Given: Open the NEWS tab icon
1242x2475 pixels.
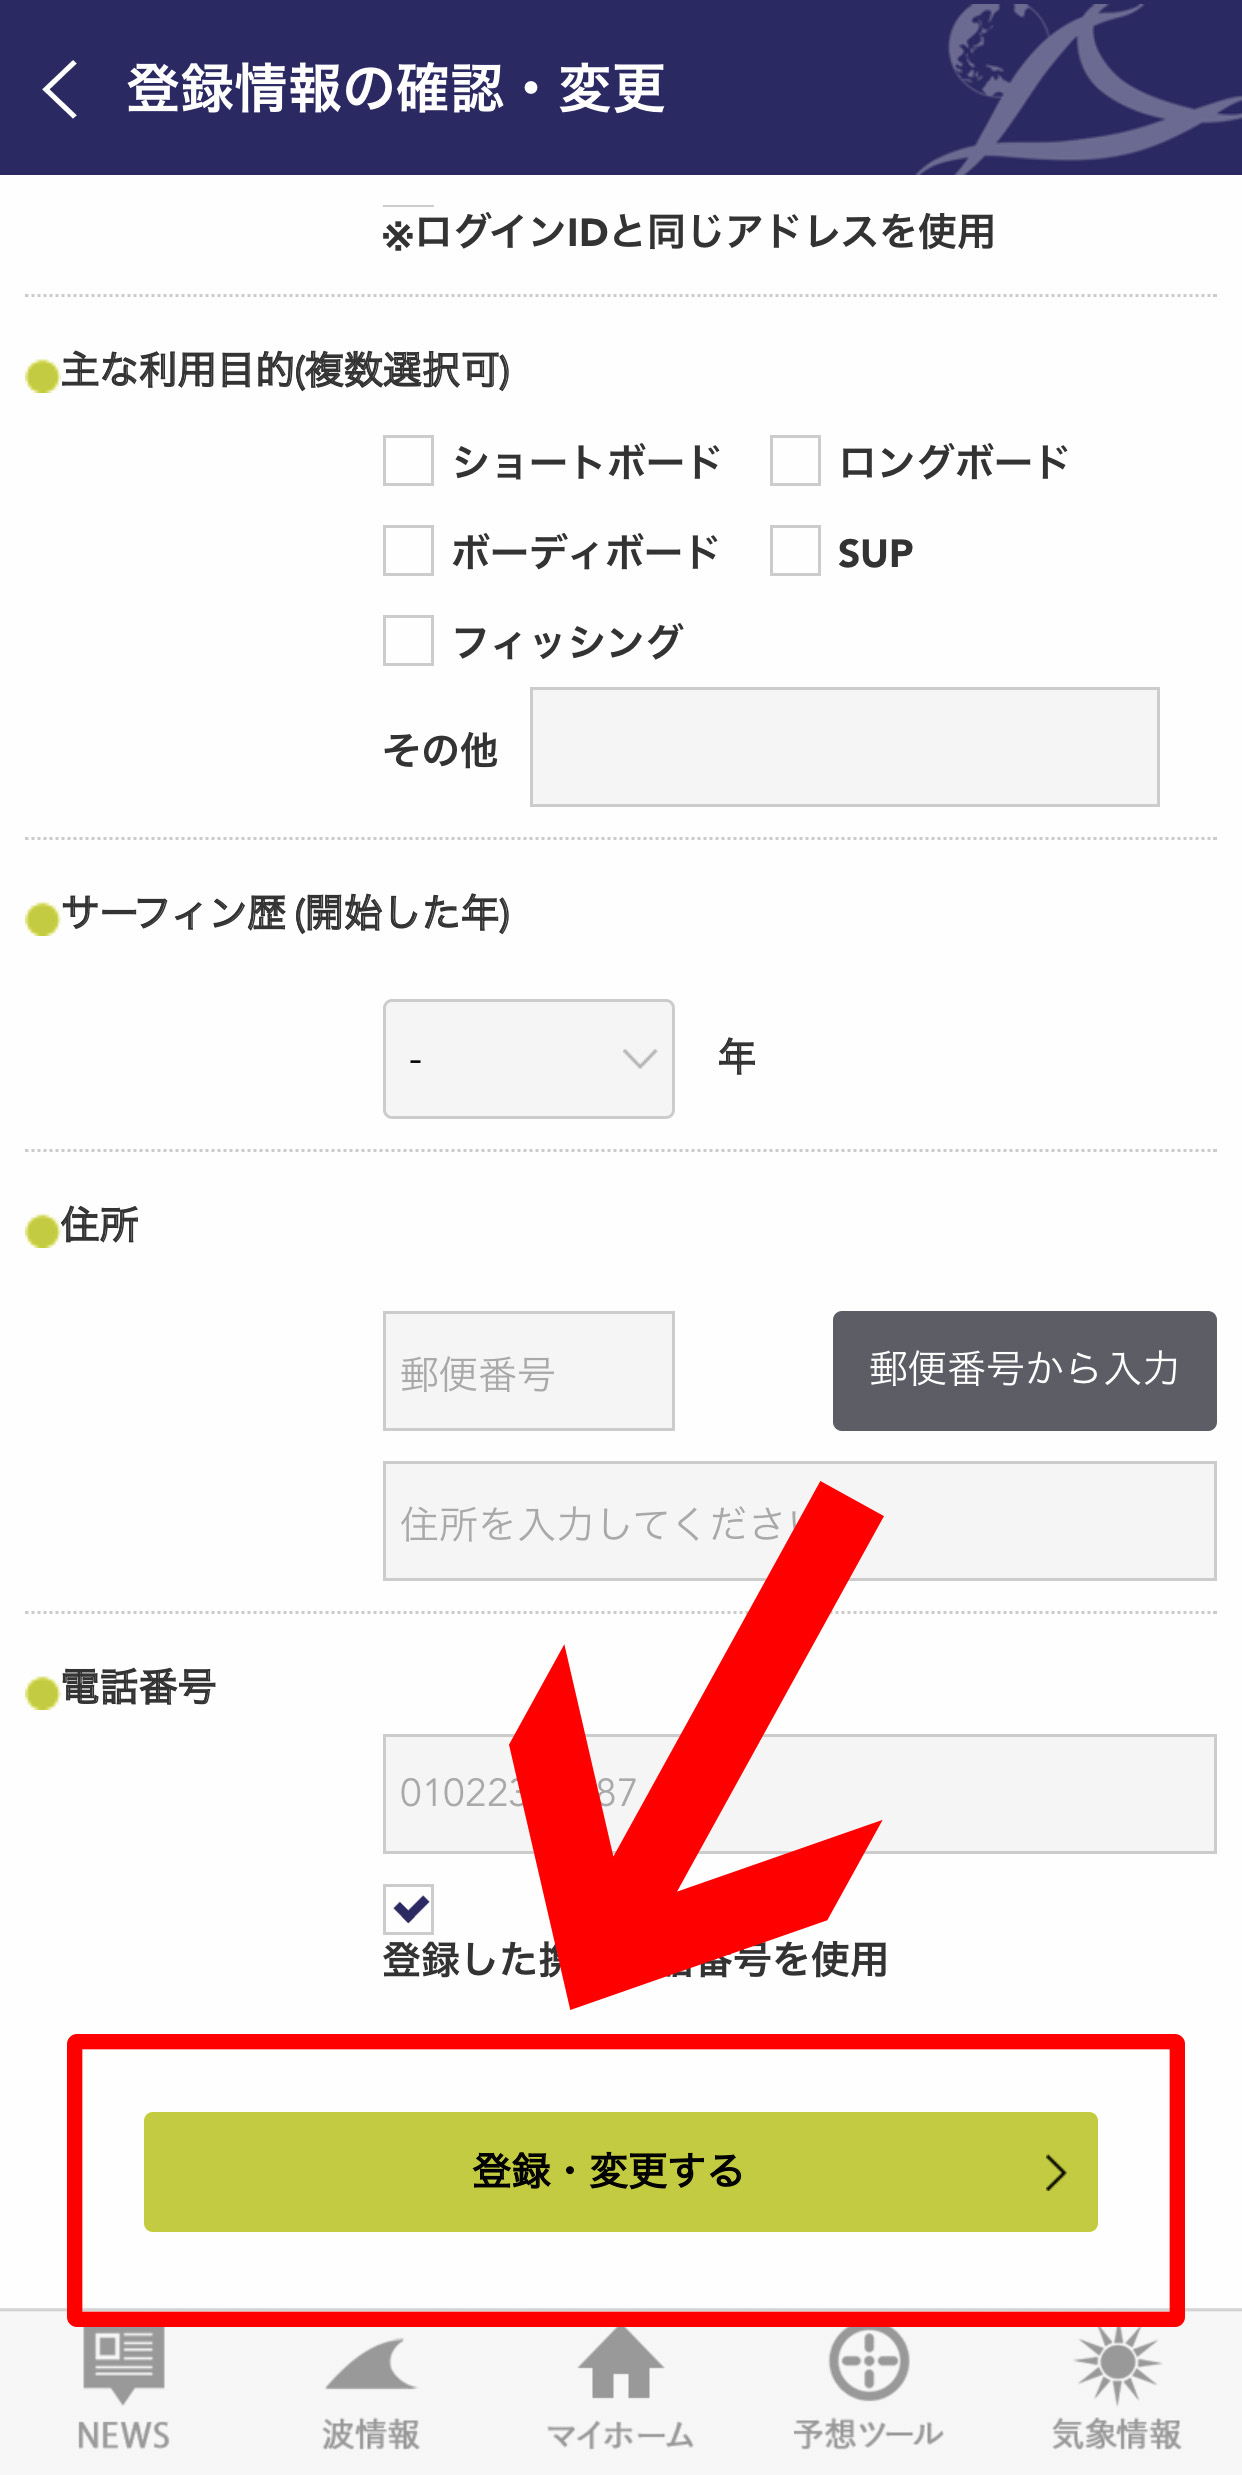Looking at the screenshot, I should tap(123, 2366).
